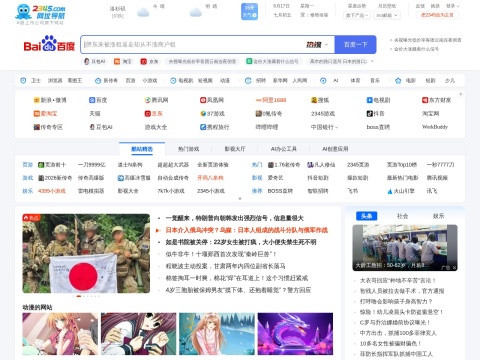Open 新浪·微博 site link
Screen dimensions: 480x360
click(50, 100)
